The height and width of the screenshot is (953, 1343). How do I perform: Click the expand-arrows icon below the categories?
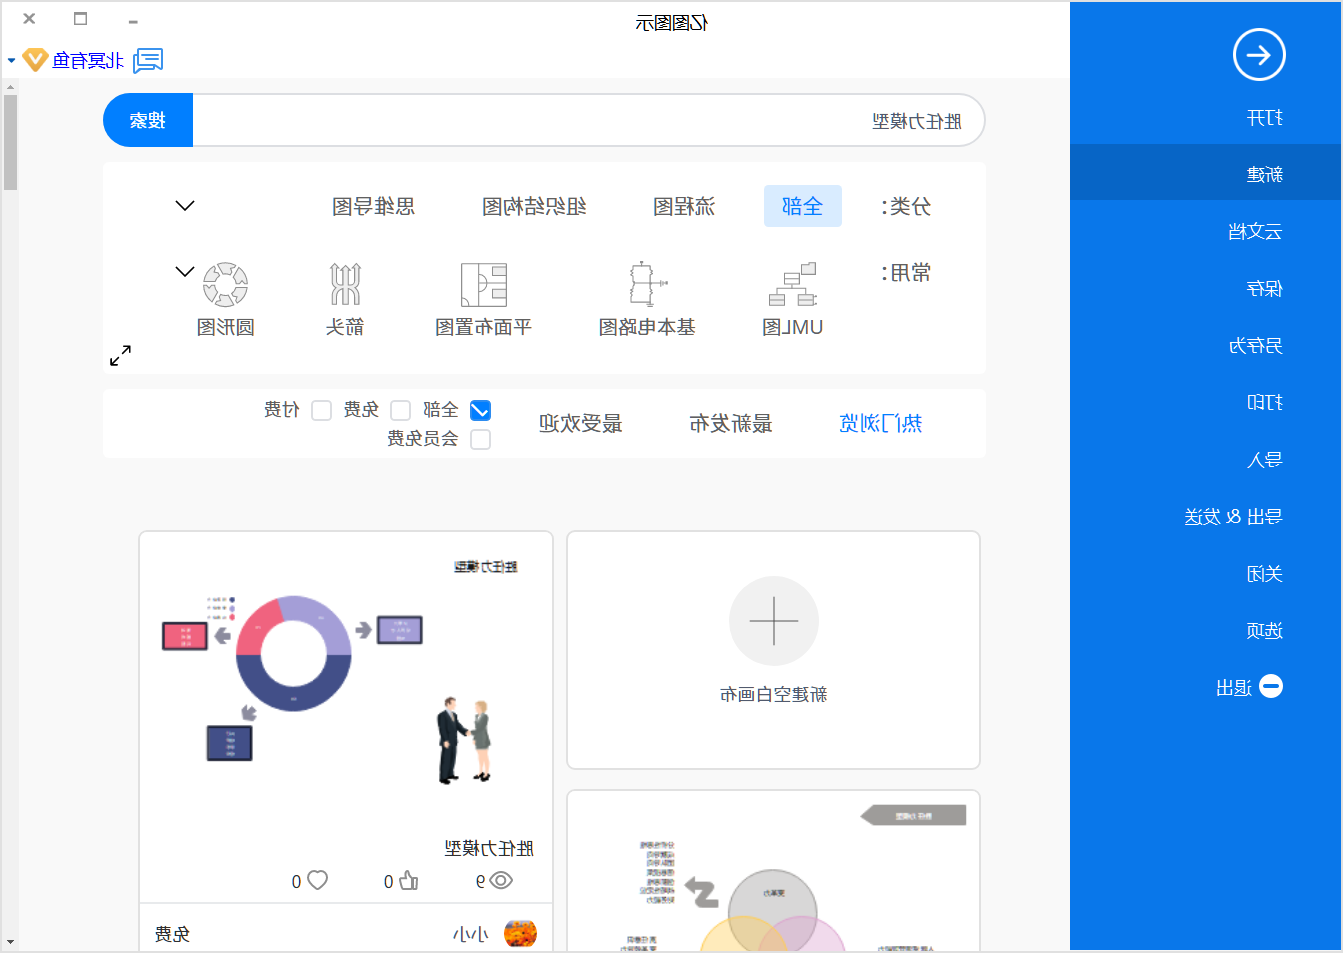point(121,355)
